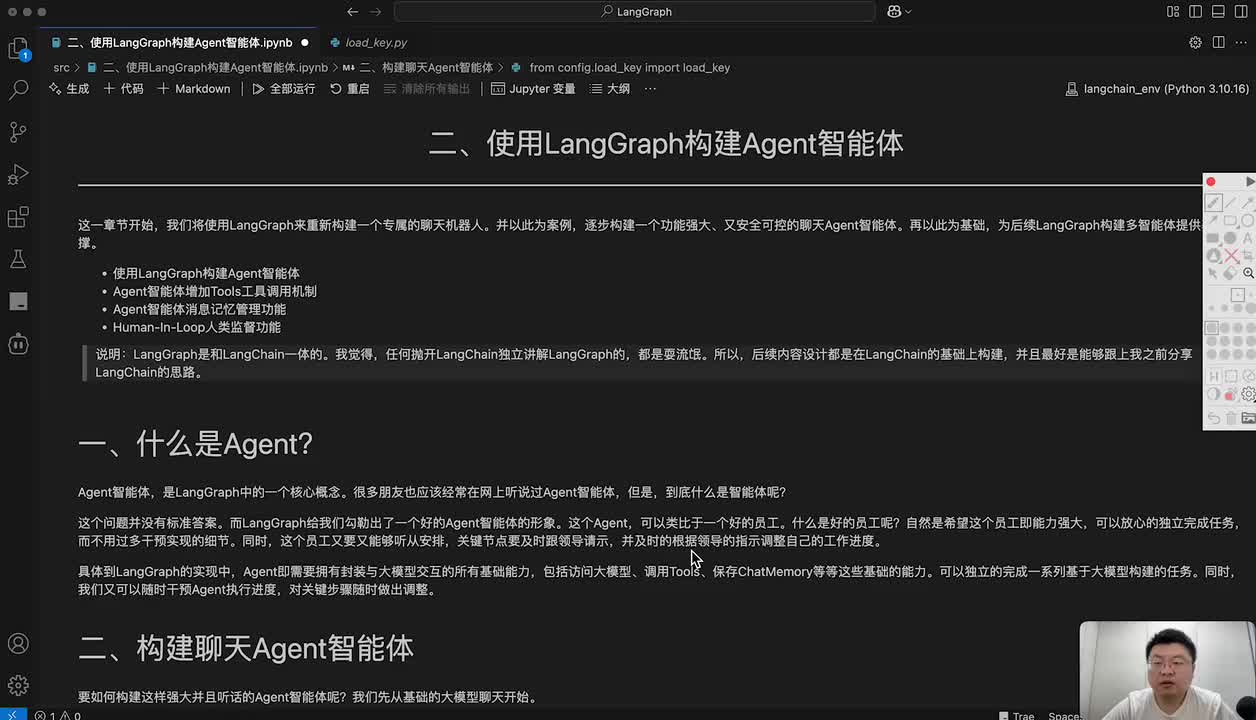The width and height of the screenshot is (1256, 720).
Task: Pick the highlighted square swatch in annotation palette
Action: point(1211,327)
